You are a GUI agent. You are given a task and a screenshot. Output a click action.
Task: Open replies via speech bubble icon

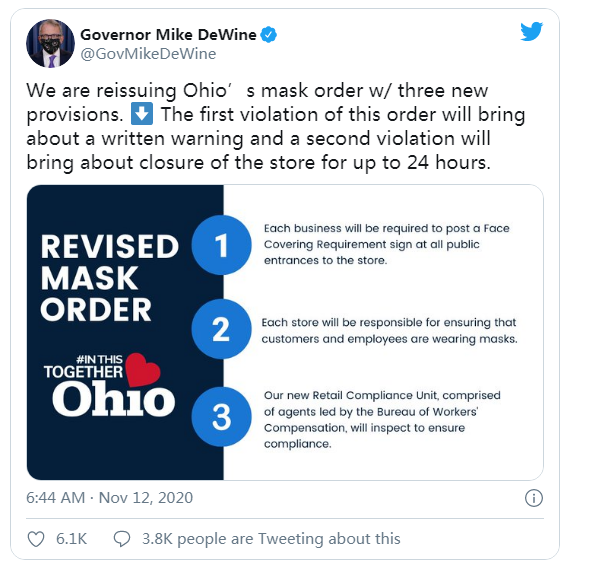(122, 538)
